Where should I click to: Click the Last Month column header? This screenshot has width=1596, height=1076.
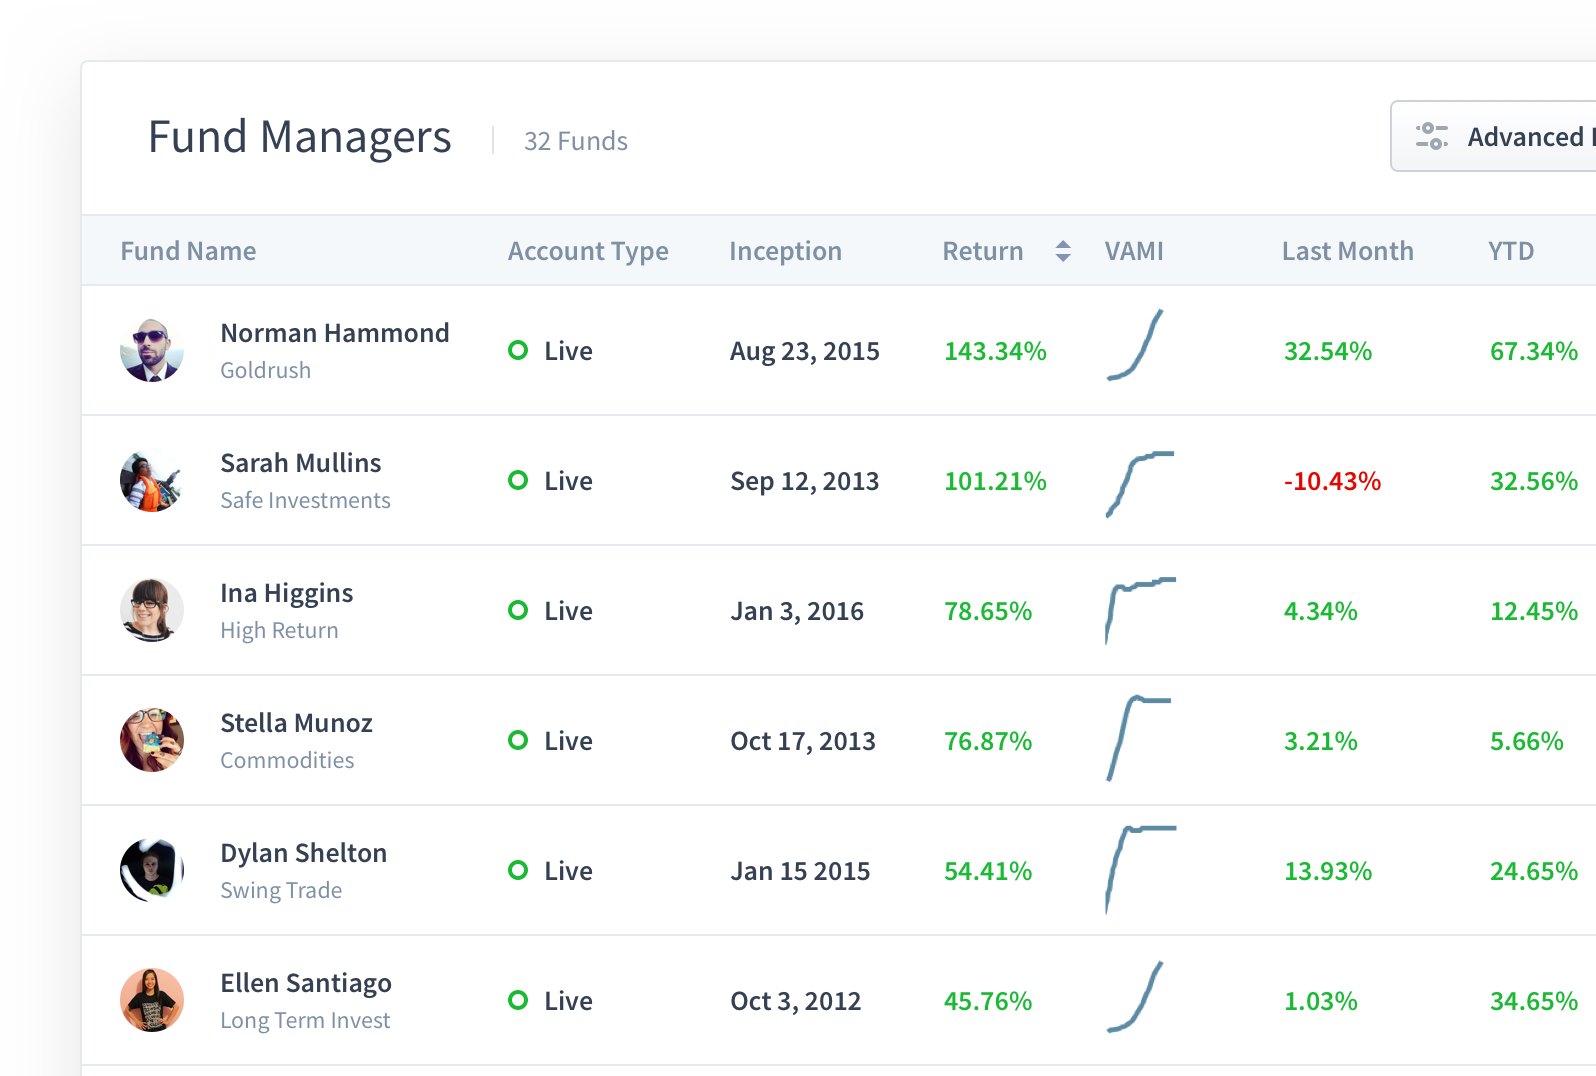pos(1347,251)
